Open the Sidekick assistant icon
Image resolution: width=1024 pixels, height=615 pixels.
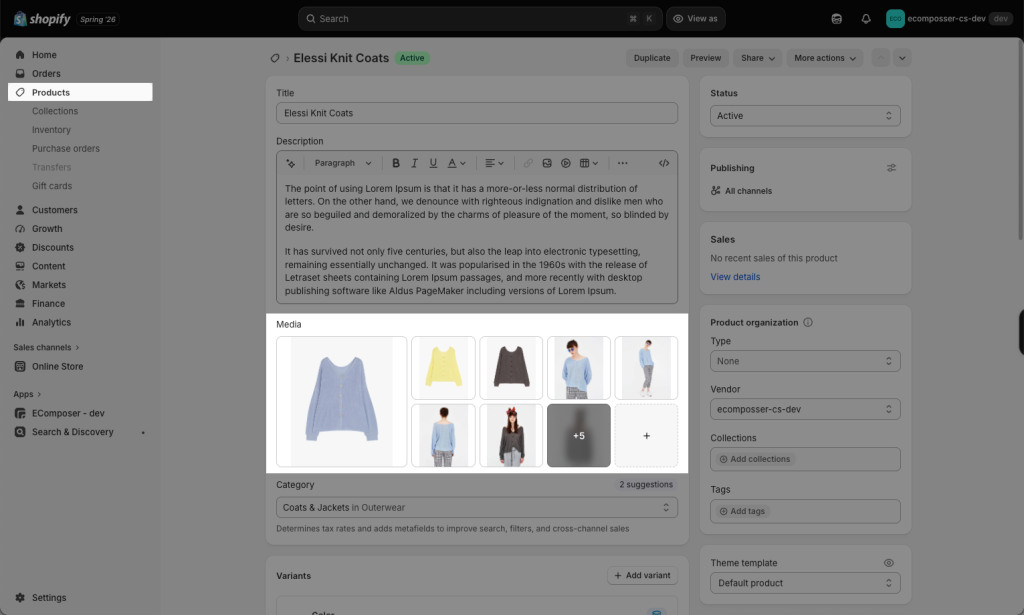(x=837, y=19)
